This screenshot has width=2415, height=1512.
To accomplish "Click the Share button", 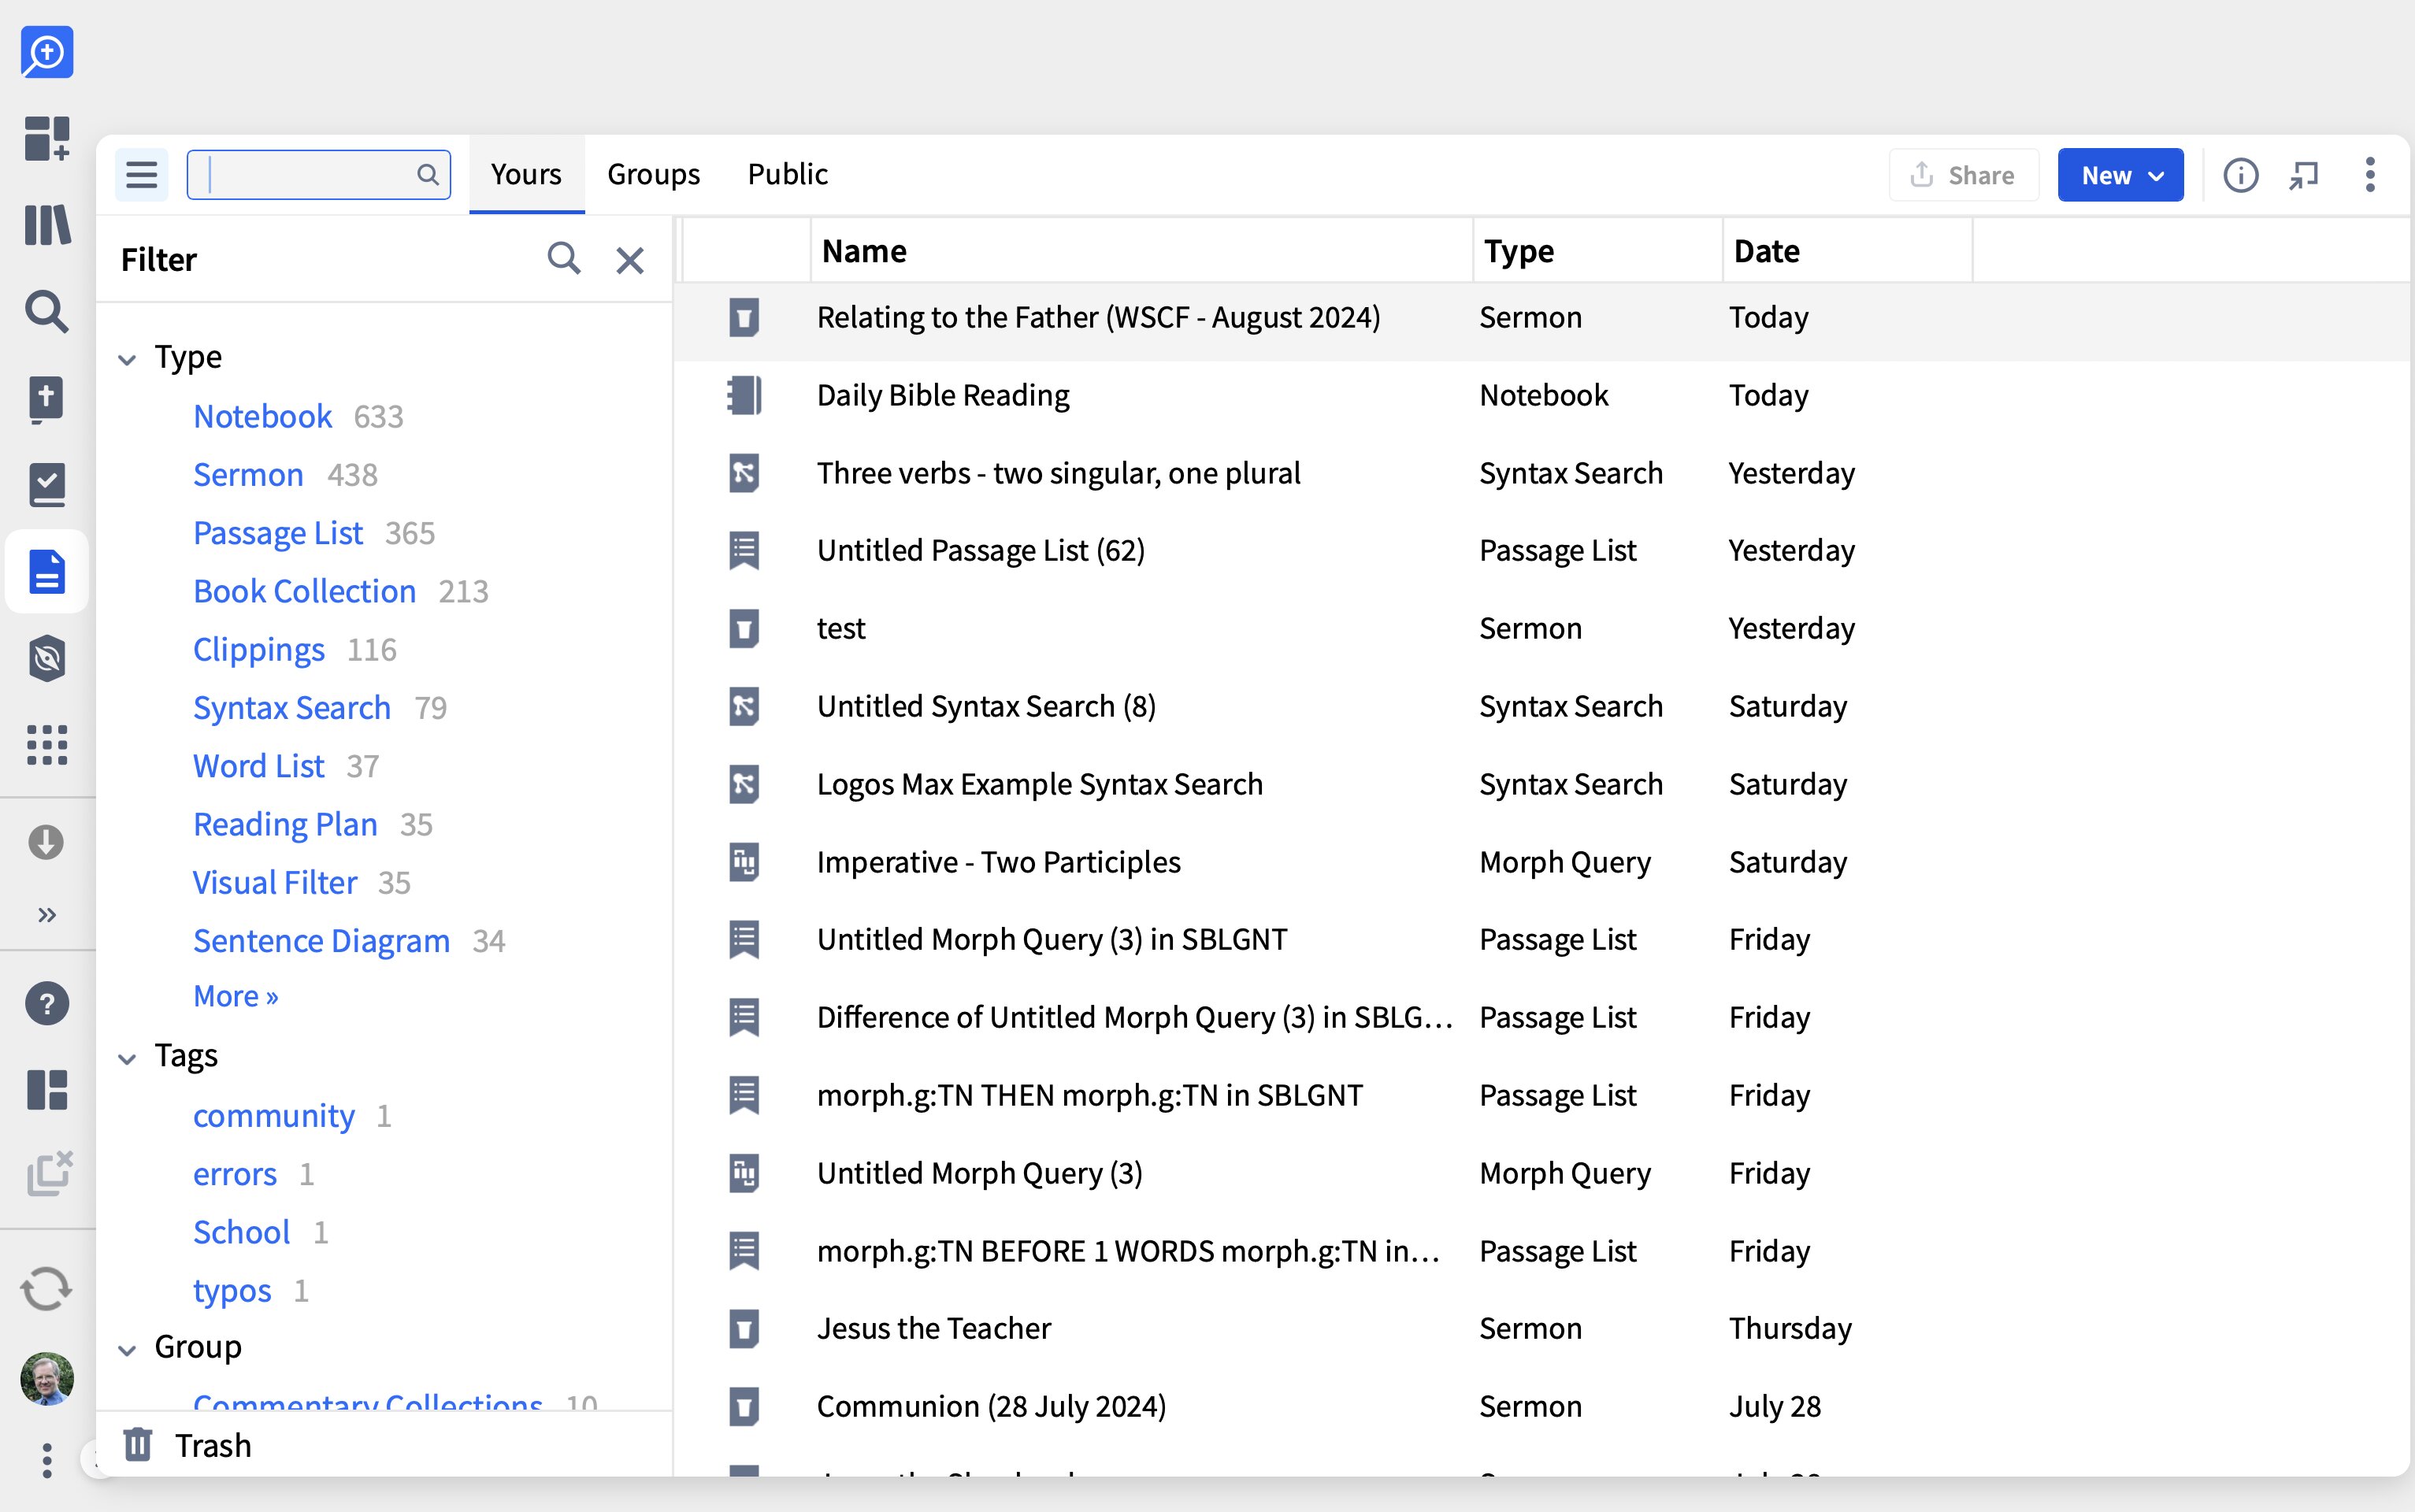I will click(x=1964, y=175).
